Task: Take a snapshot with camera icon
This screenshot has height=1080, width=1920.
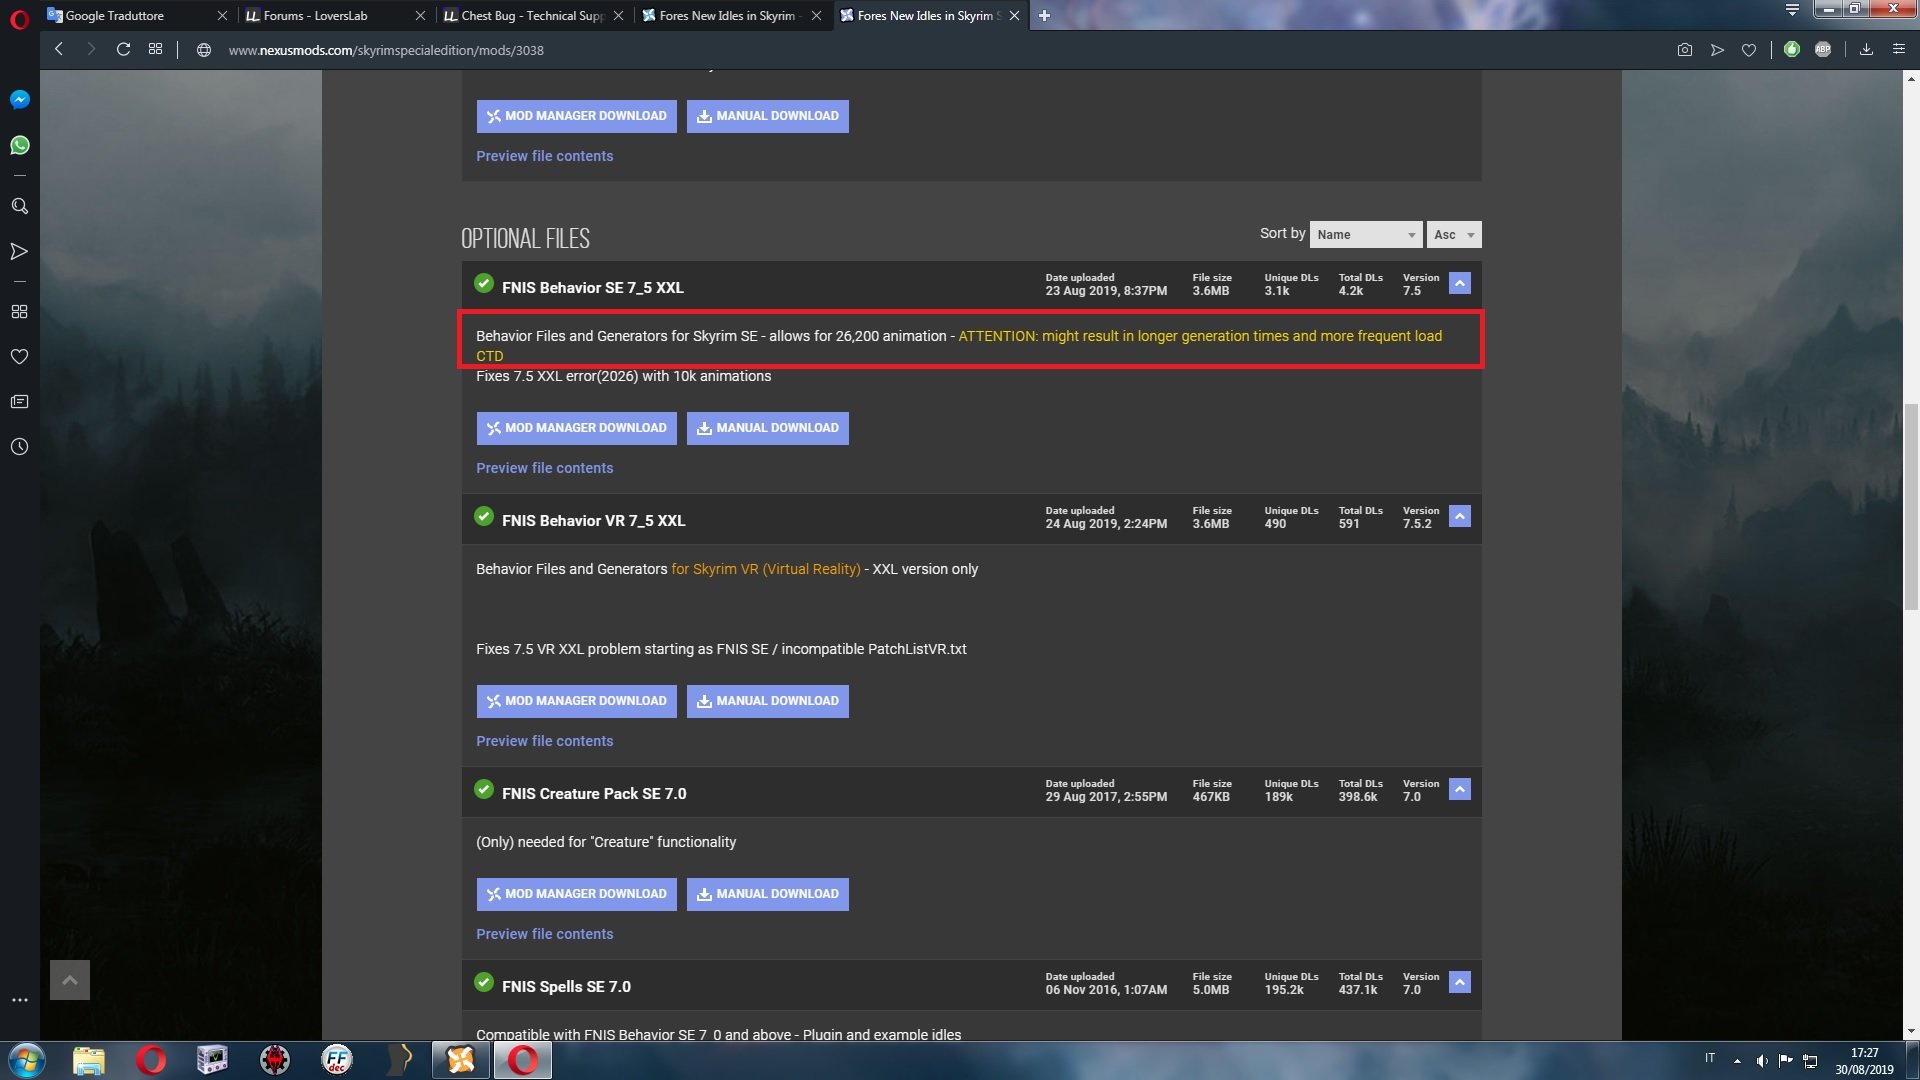Action: point(1685,50)
